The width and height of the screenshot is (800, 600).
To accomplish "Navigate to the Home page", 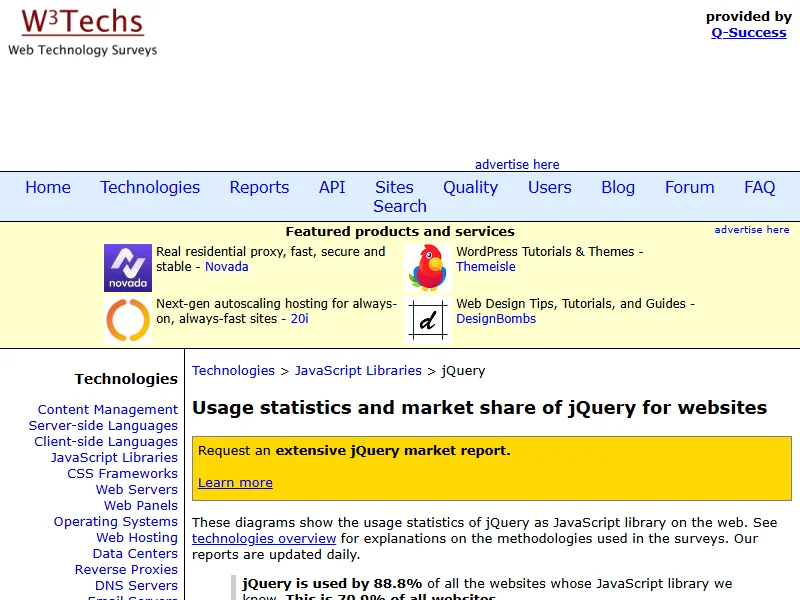I will (x=48, y=187).
